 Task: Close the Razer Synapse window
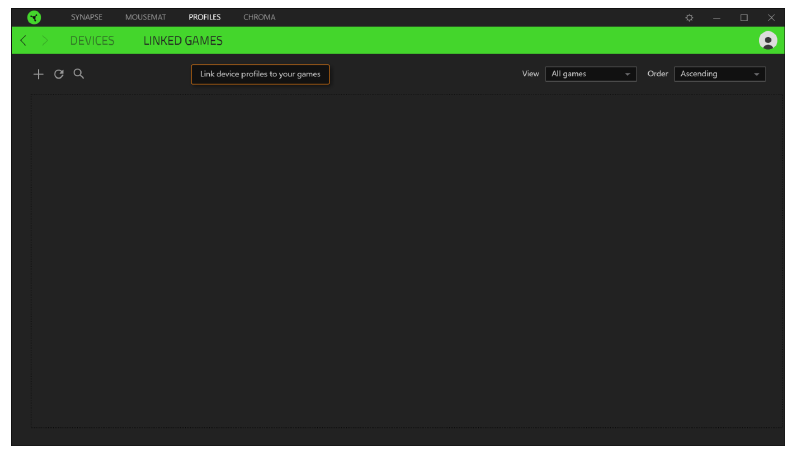(x=772, y=17)
